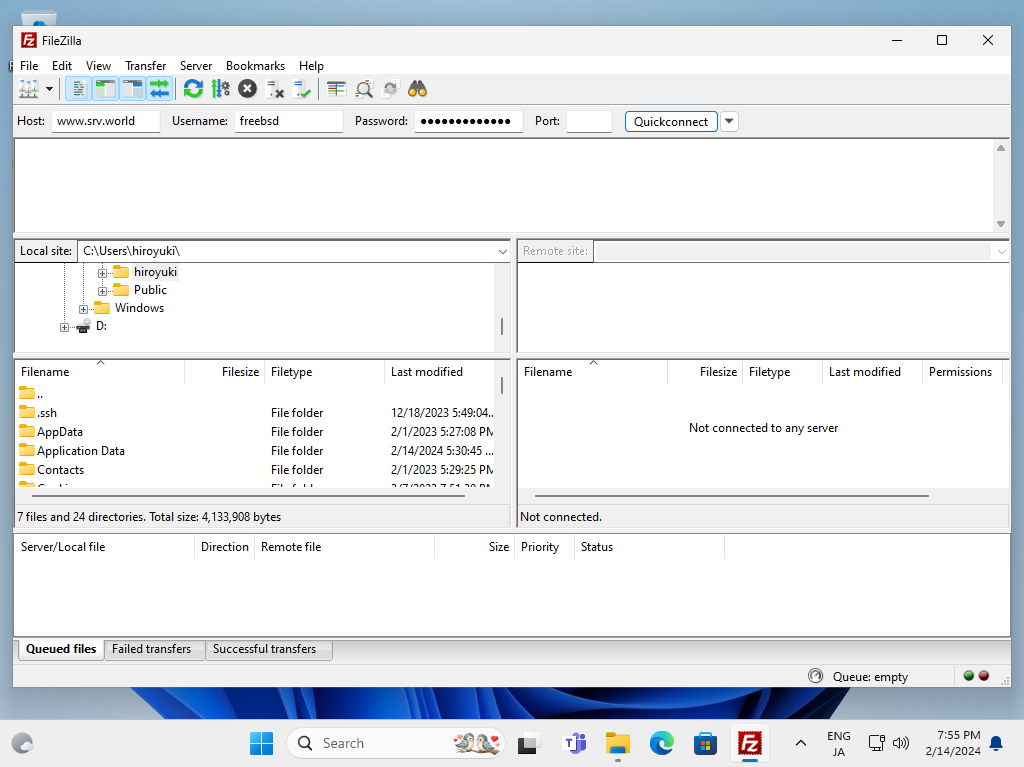The height and width of the screenshot is (767, 1024).
Task: Sort local list by Last modified column
Action: (440, 372)
